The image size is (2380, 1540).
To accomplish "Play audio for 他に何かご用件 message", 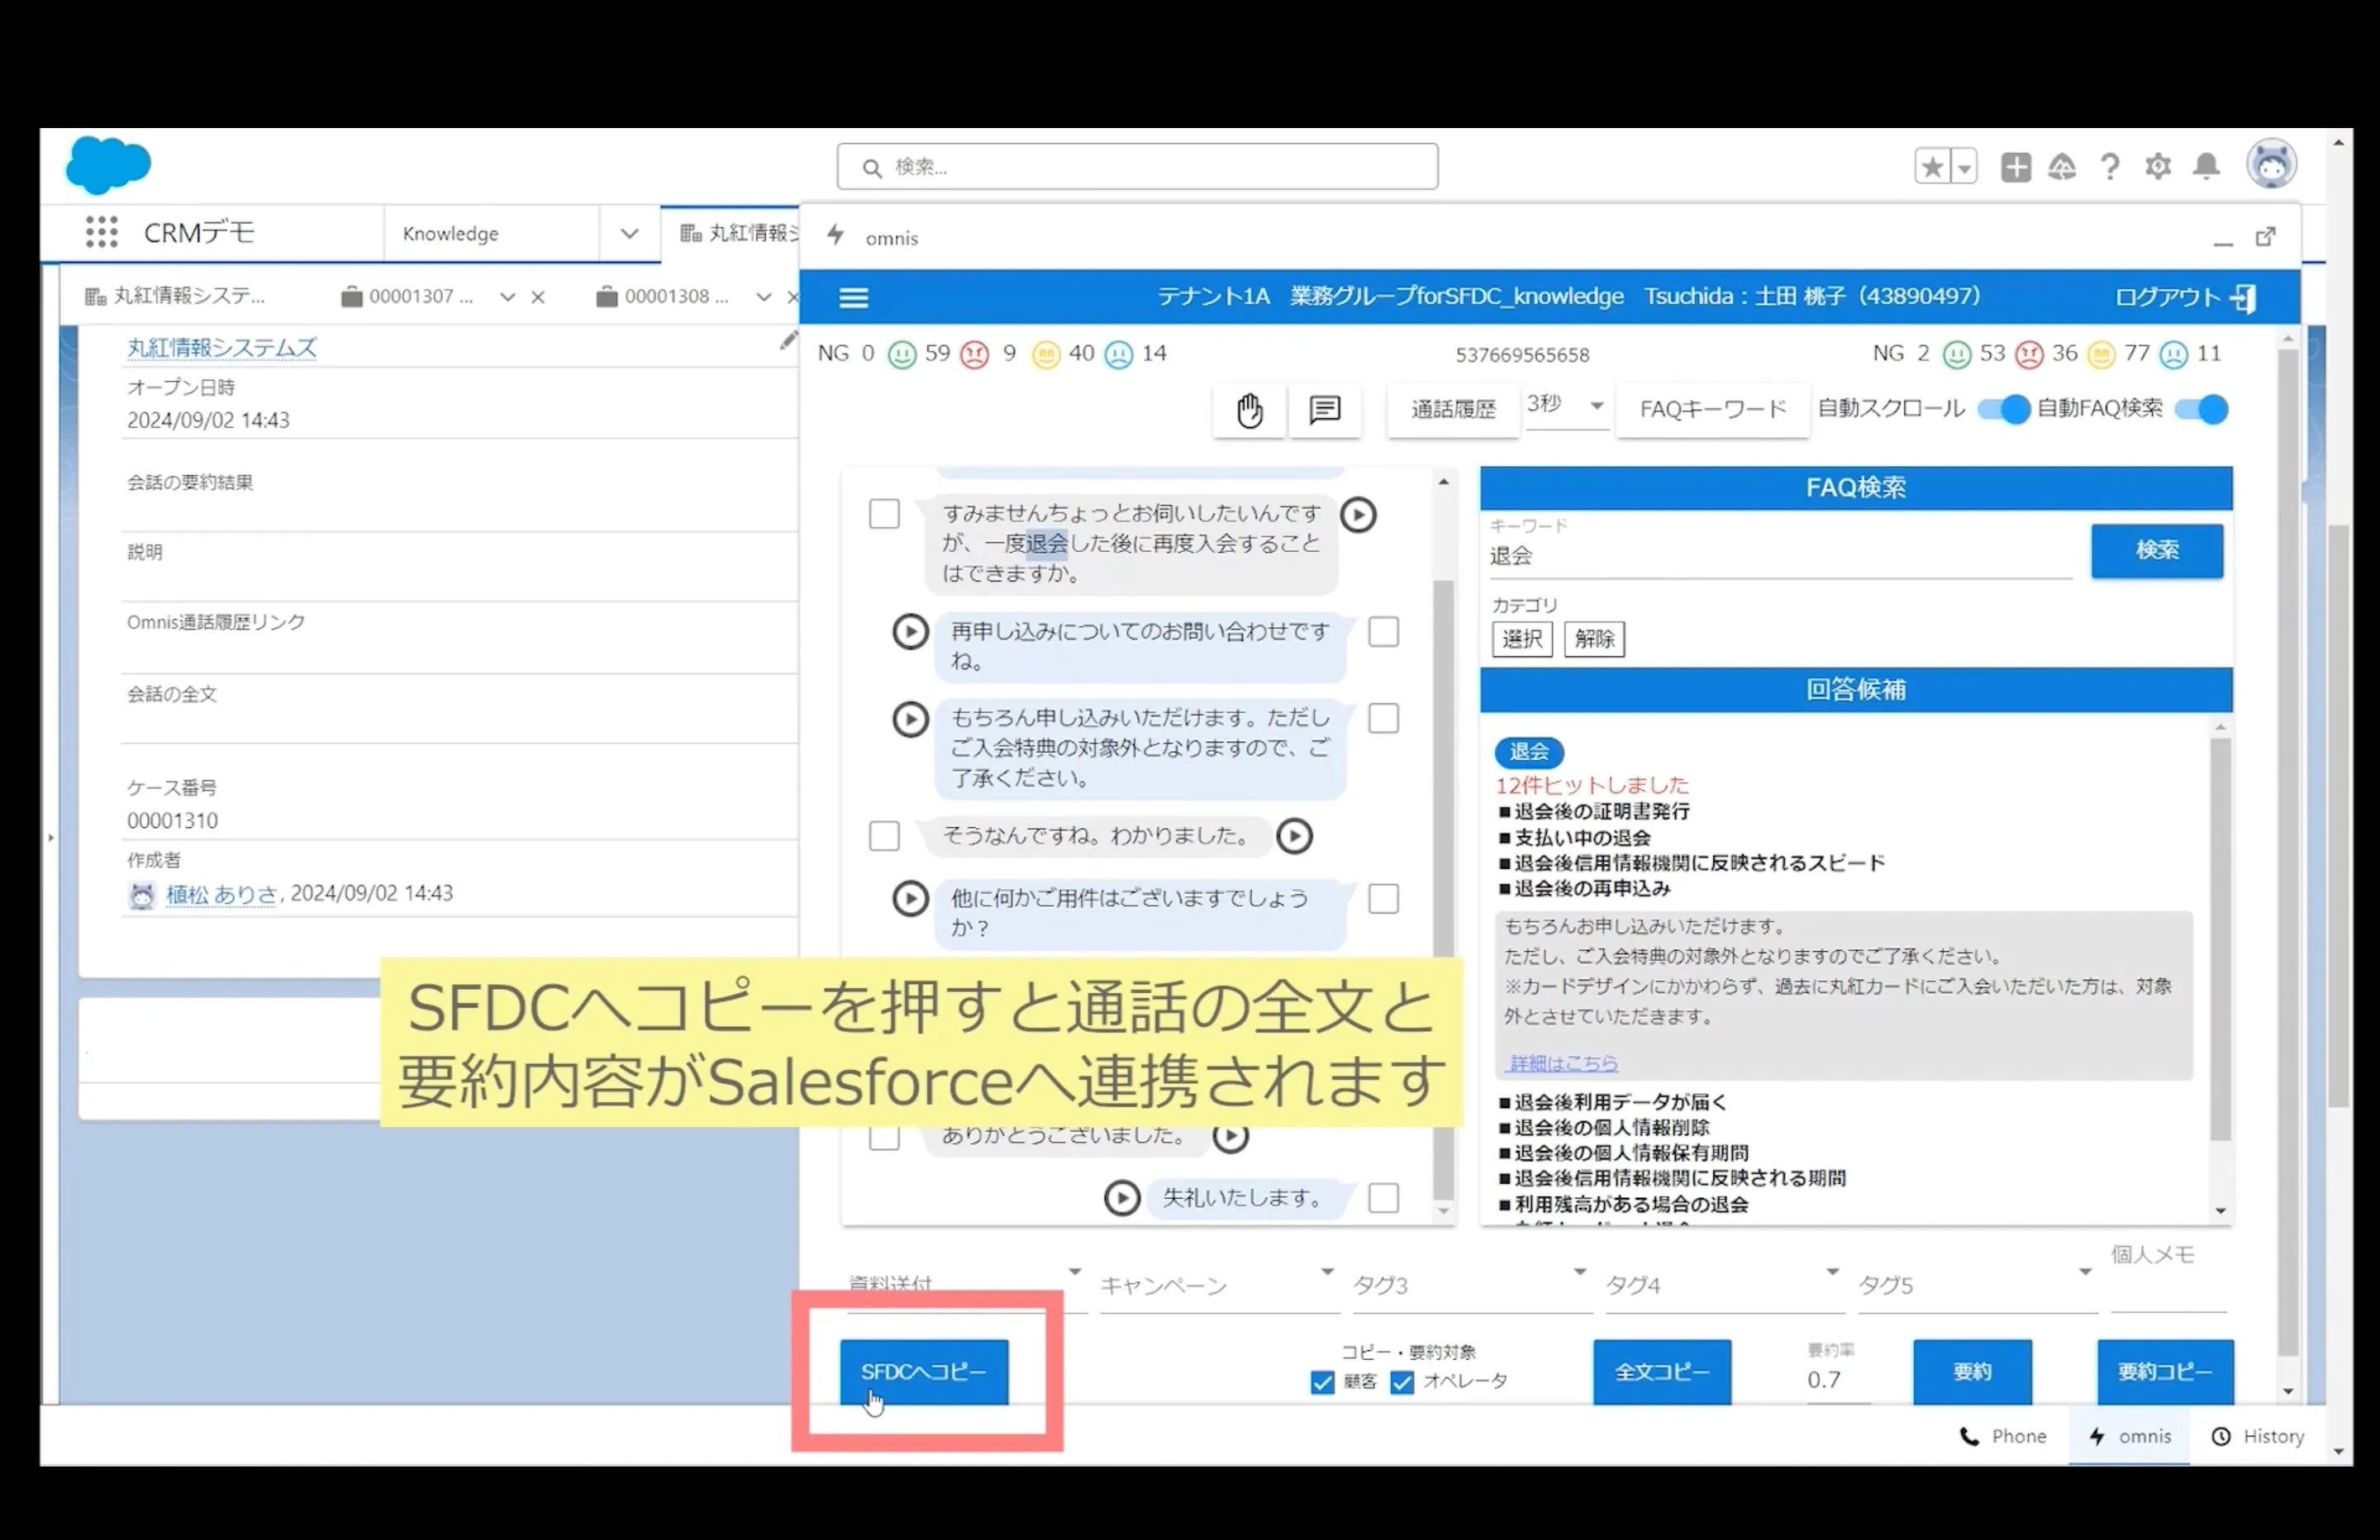I will (910, 898).
